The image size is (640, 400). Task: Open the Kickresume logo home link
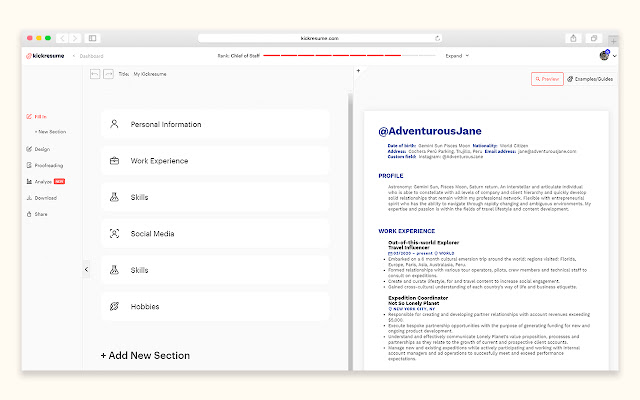pos(45,56)
